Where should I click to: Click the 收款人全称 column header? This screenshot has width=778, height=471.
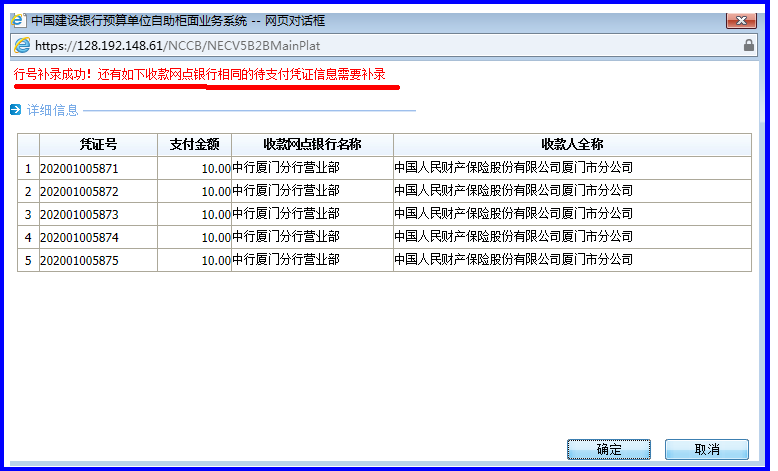(x=571, y=145)
